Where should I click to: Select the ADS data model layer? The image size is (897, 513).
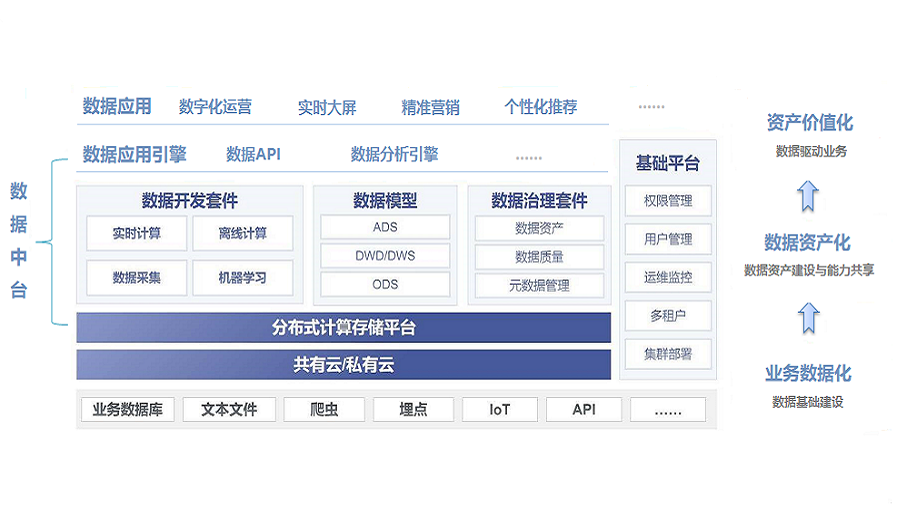click(384, 227)
